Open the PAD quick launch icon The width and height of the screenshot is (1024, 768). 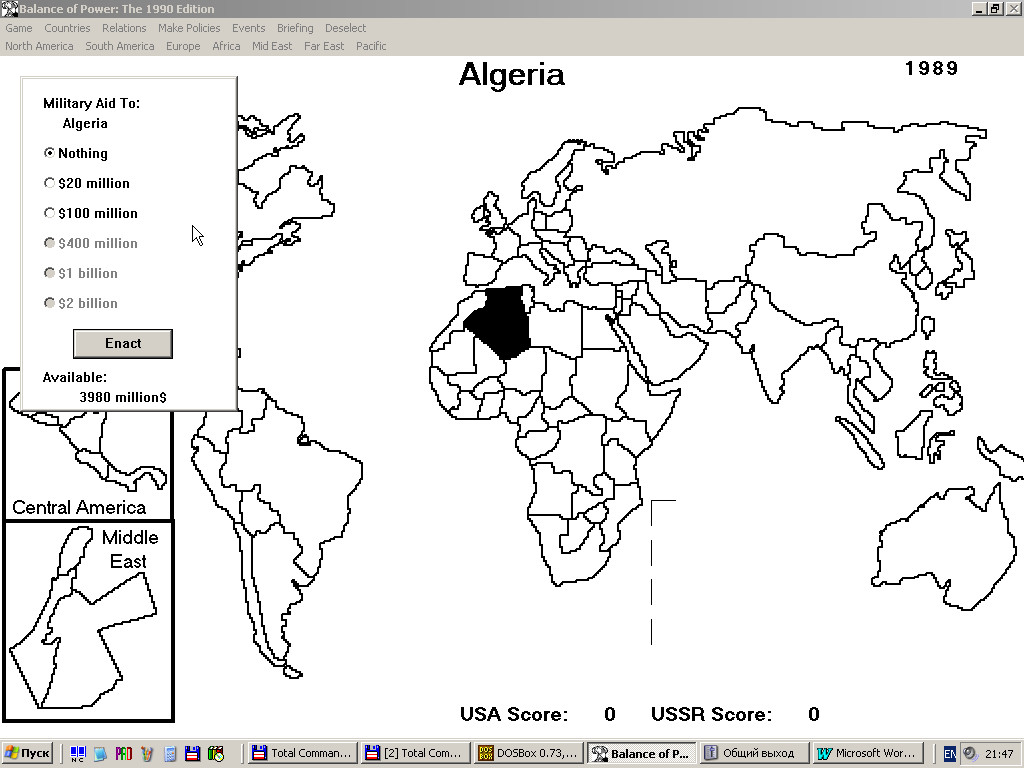click(123, 754)
